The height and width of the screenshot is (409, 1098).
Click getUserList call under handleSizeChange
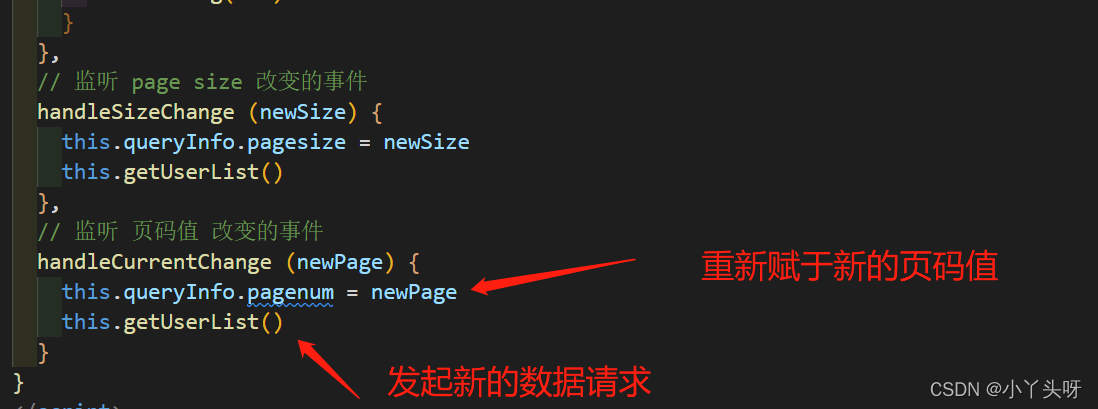[x=191, y=172]
